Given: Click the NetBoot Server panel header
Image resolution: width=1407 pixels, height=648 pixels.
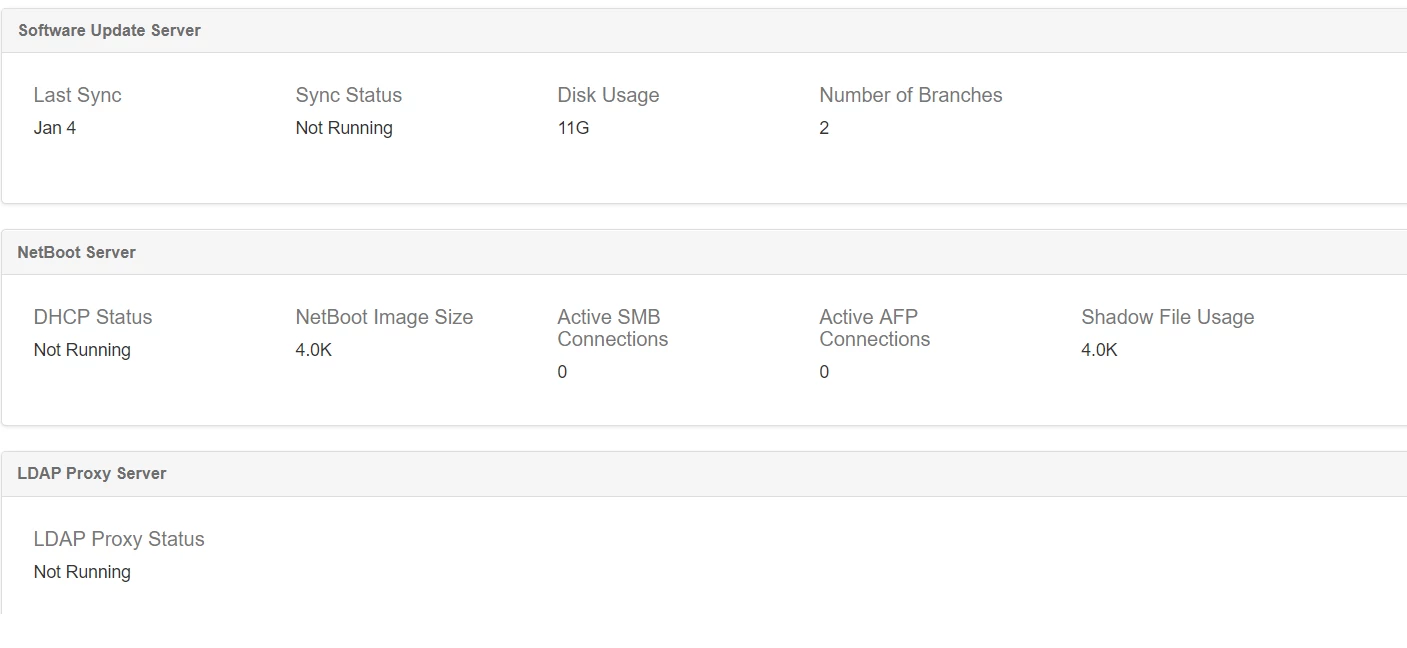Looking at the screenshot, I should tap(76, 253).
